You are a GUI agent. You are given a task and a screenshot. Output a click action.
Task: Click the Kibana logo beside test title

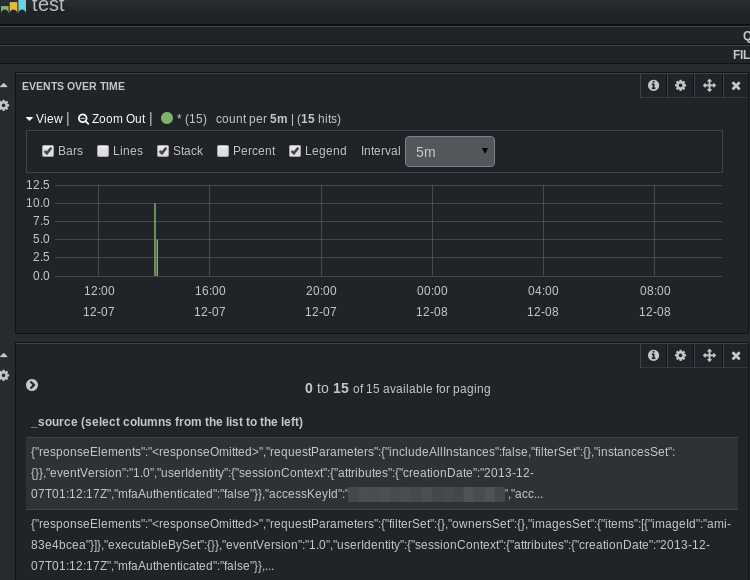tap(13, 6)
